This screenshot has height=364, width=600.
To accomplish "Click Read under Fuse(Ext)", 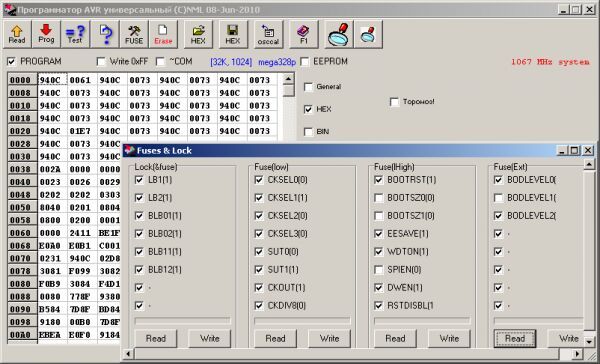I will pos(515,338).
